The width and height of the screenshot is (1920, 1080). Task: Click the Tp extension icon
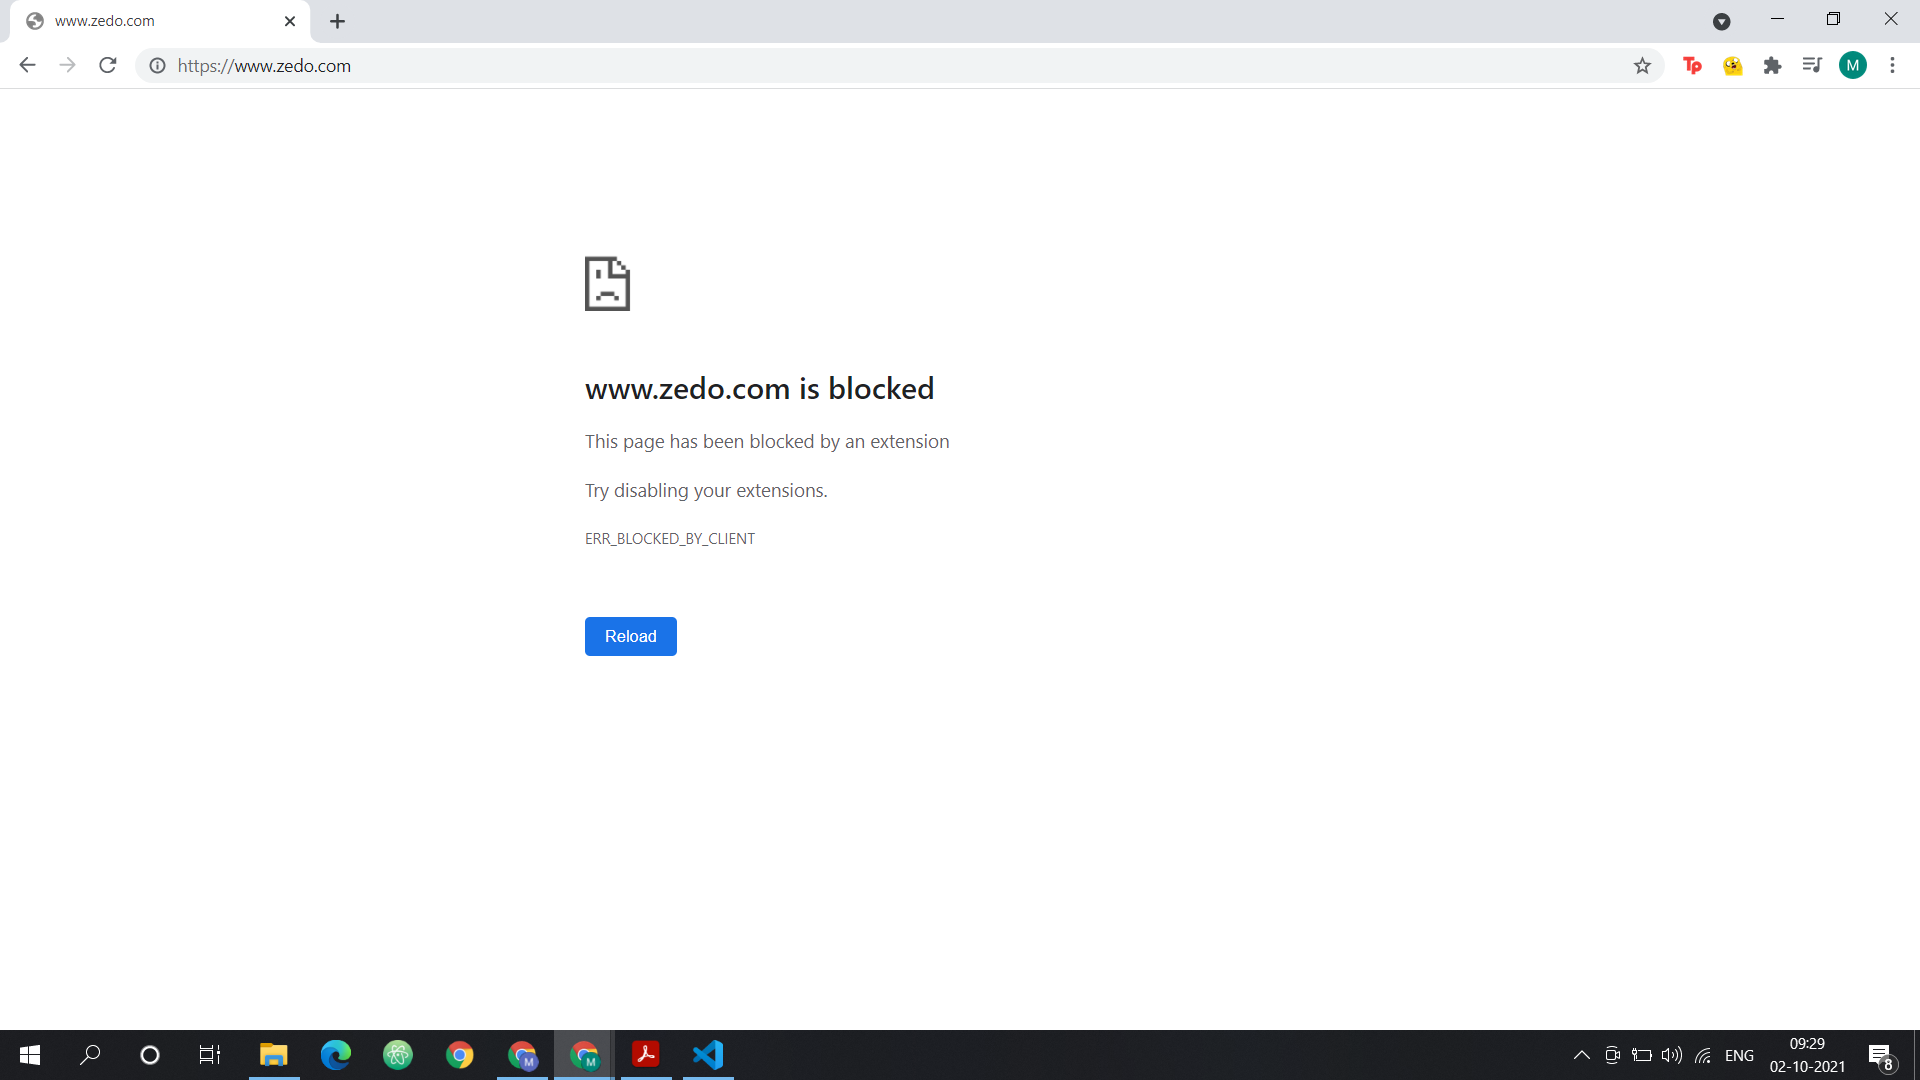click(1693, 65)
